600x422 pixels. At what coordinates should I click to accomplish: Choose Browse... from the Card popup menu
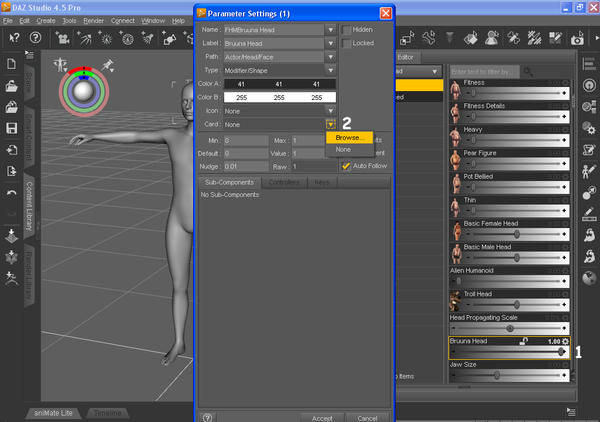pos(349,137)
